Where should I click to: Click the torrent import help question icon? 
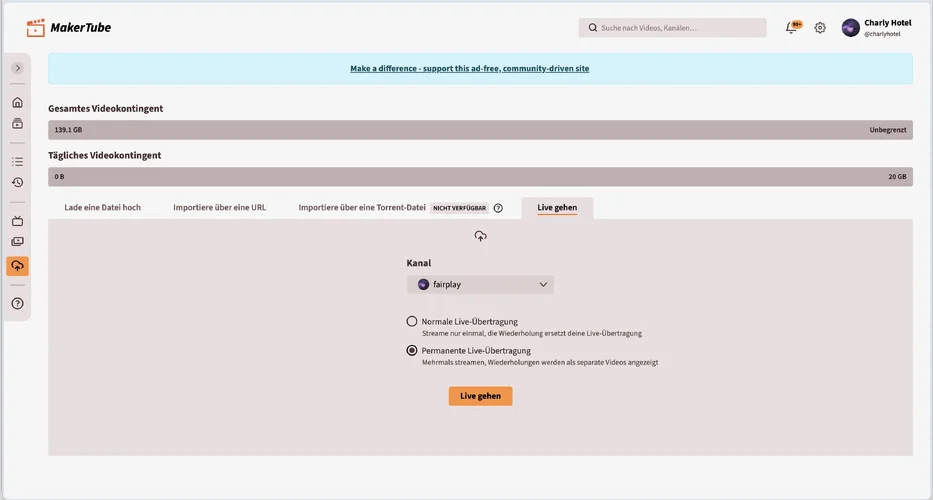[499, 208]
